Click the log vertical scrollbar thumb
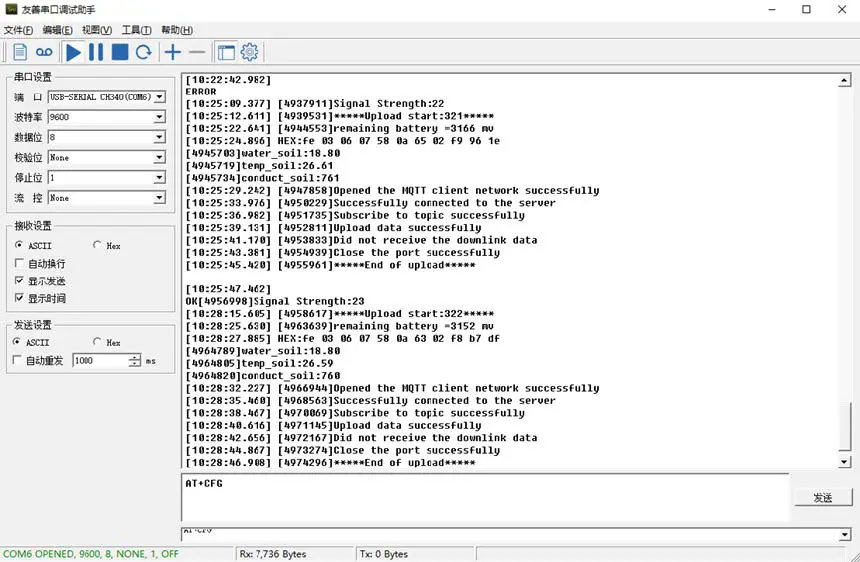This screenshot has height=562, width=860. (x=844, y=427)
